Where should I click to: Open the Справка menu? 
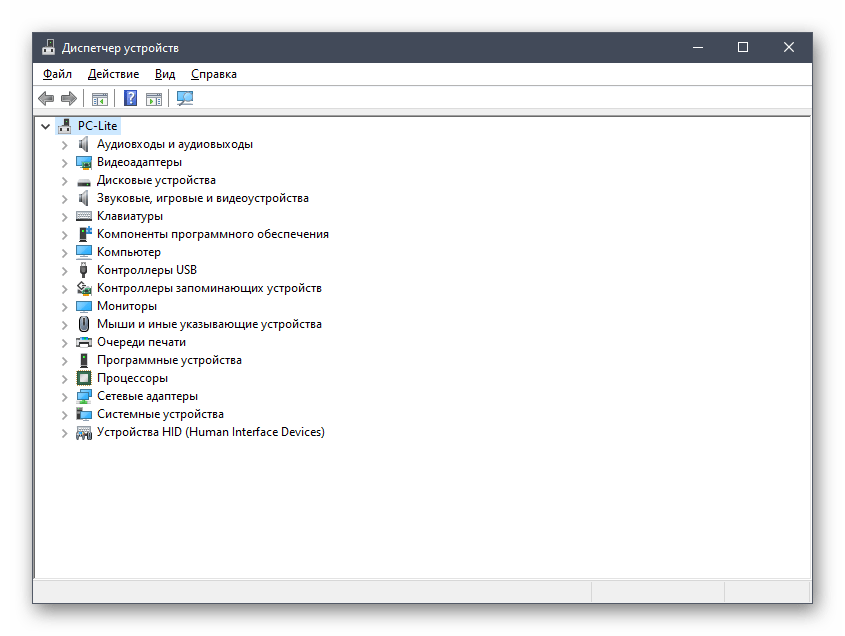[213, 74]
